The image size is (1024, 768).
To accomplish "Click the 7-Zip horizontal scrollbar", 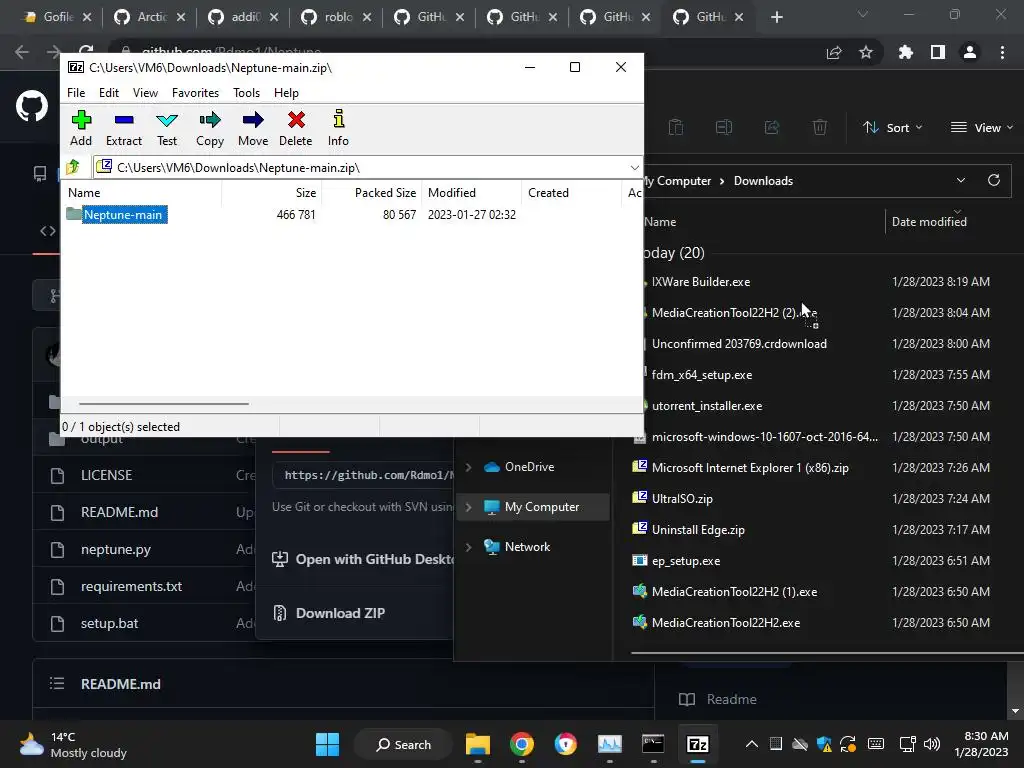I will (x=163, y=404).
